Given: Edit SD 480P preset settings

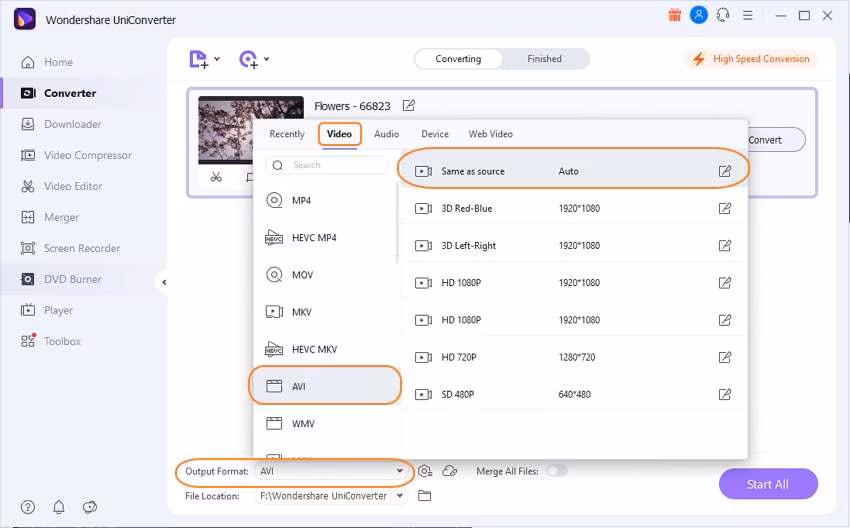Looking at the screenshot, I should 724,394.
